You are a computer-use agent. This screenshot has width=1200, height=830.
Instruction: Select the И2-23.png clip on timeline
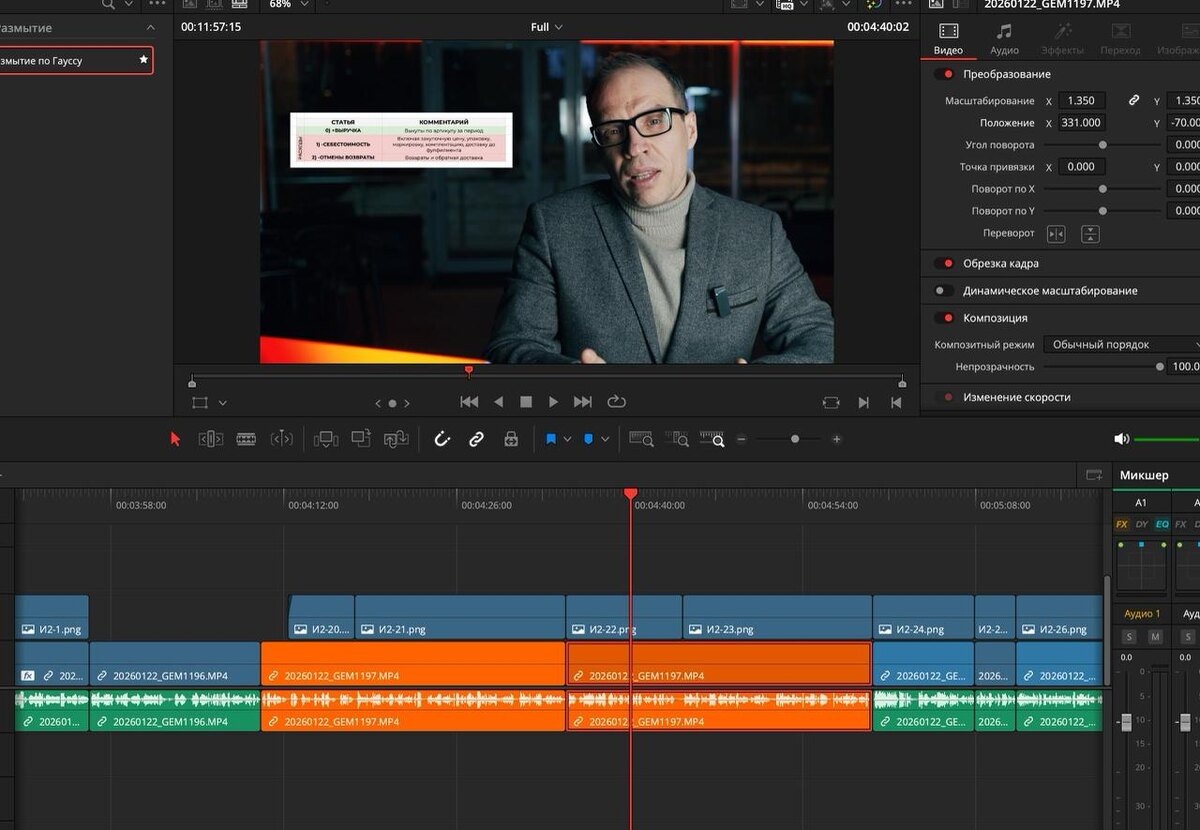[777, 618]
